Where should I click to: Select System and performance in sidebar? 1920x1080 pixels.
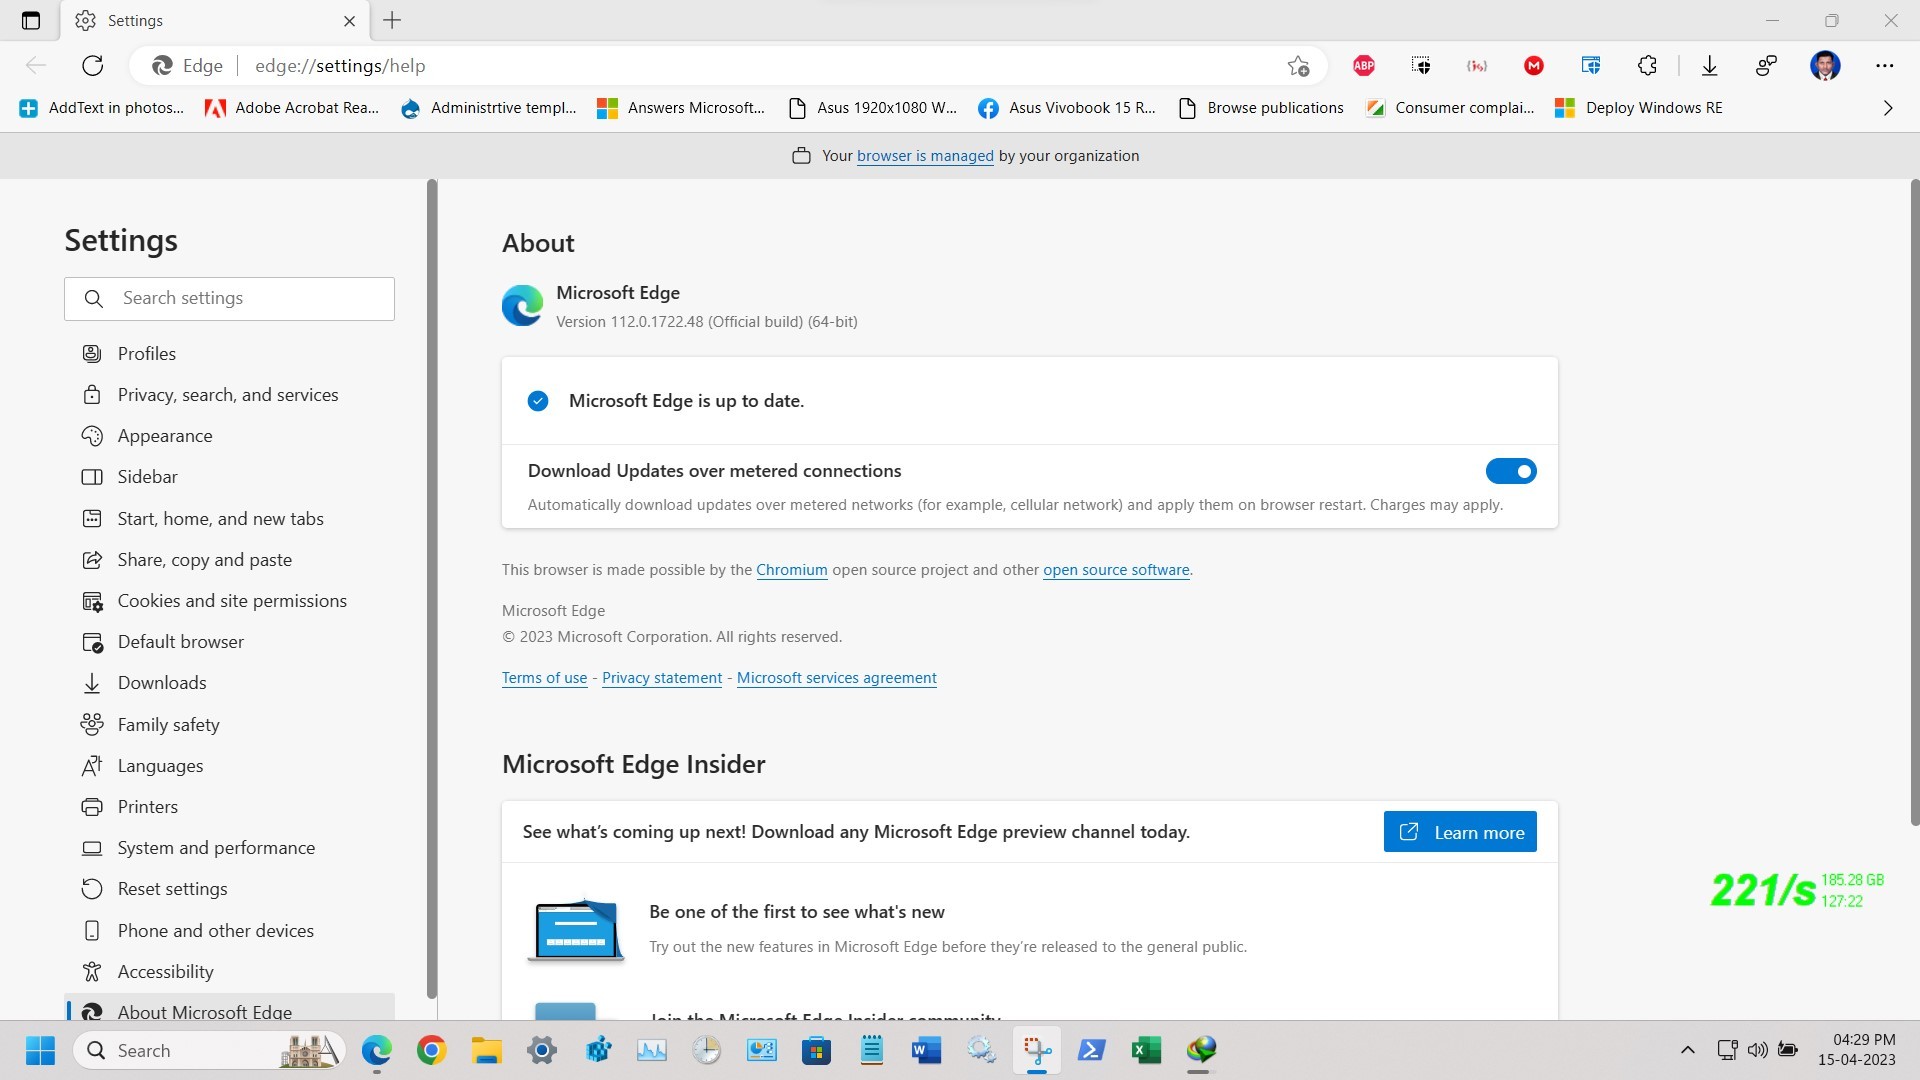click(216, 848)
